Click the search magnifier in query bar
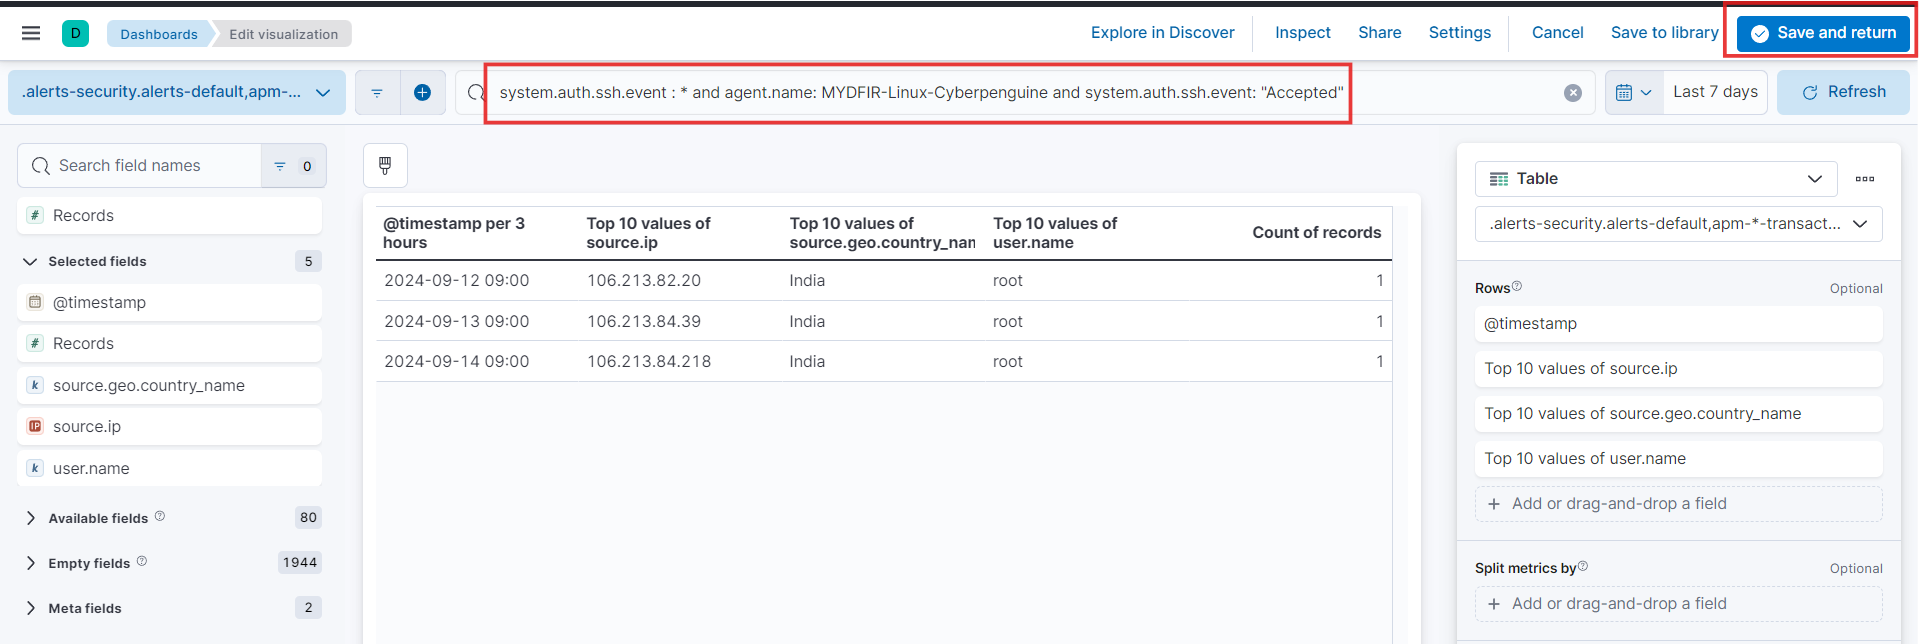 coord(475,92)
